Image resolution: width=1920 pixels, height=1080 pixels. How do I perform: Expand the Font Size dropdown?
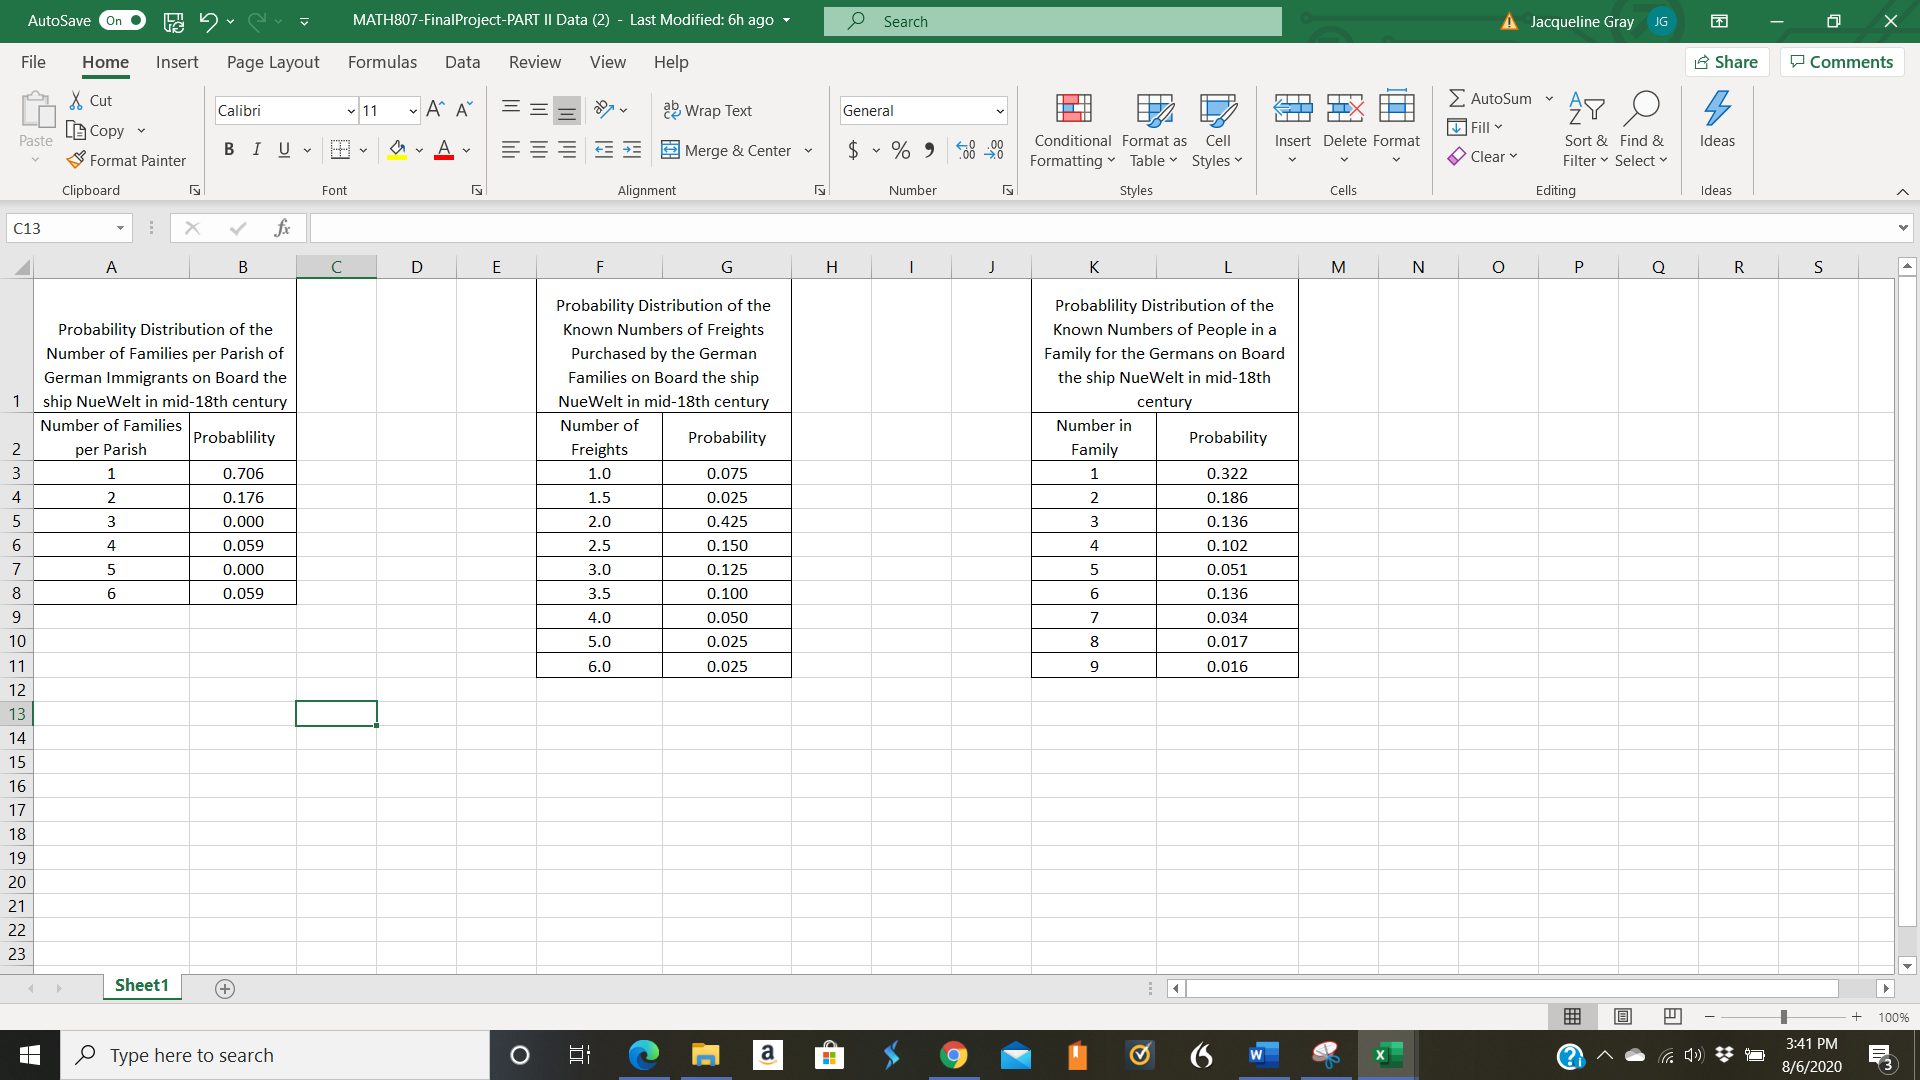(x=409, y=111)
